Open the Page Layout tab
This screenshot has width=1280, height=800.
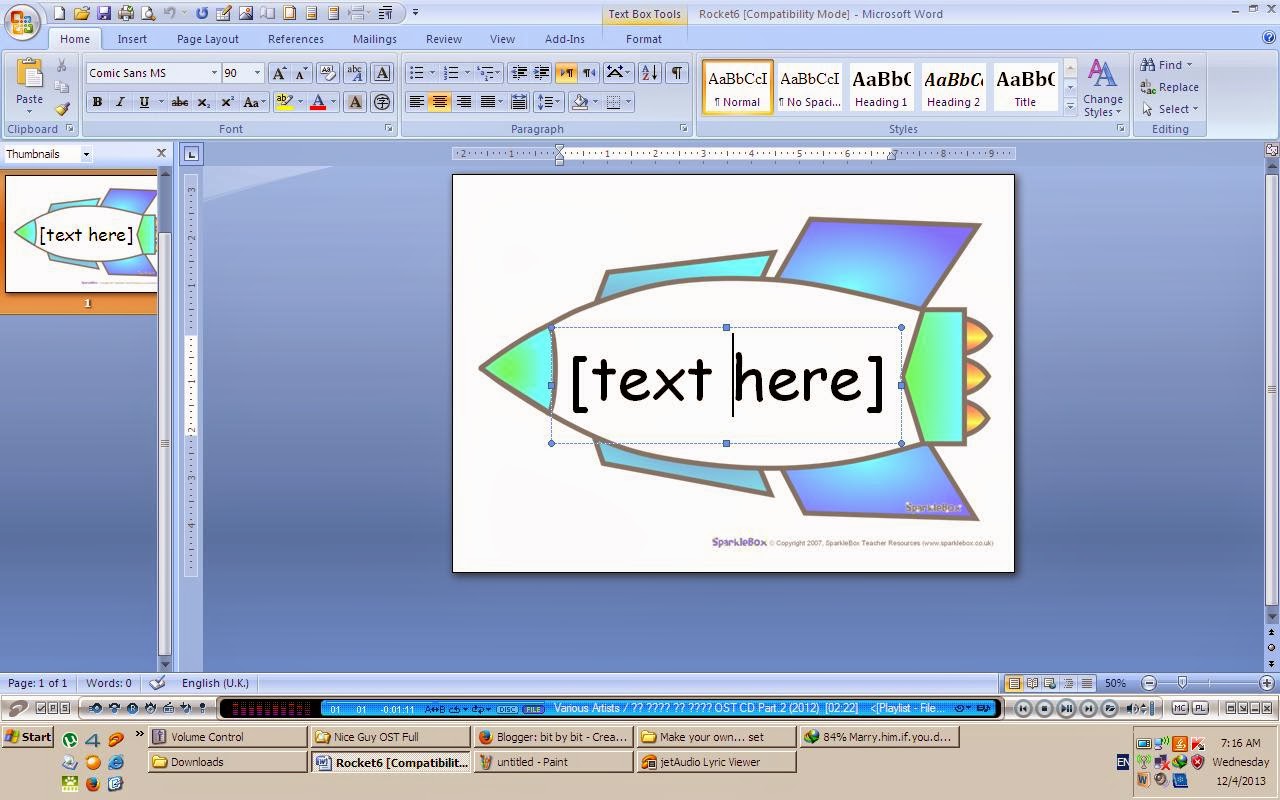[x=208, y=39]
